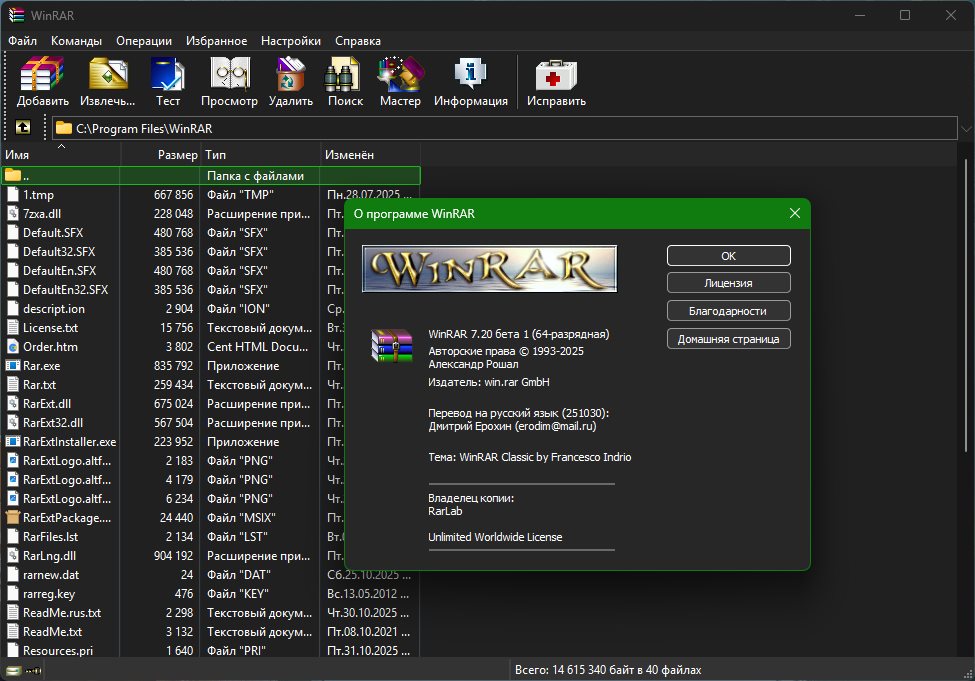Go up one folder level arrow

[x=23, y=128]
